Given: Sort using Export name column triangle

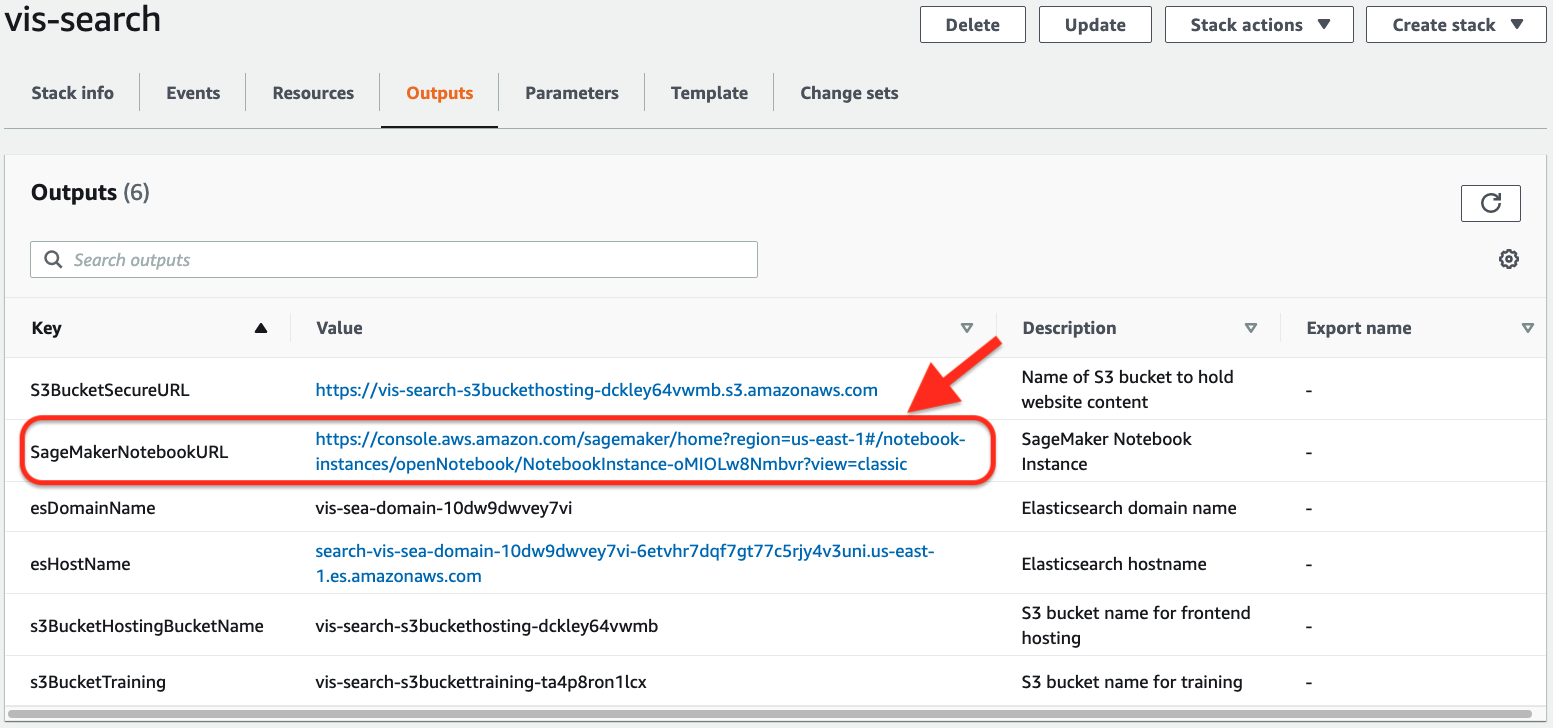Looking at the screenshot, I should tap(1527, 328).
